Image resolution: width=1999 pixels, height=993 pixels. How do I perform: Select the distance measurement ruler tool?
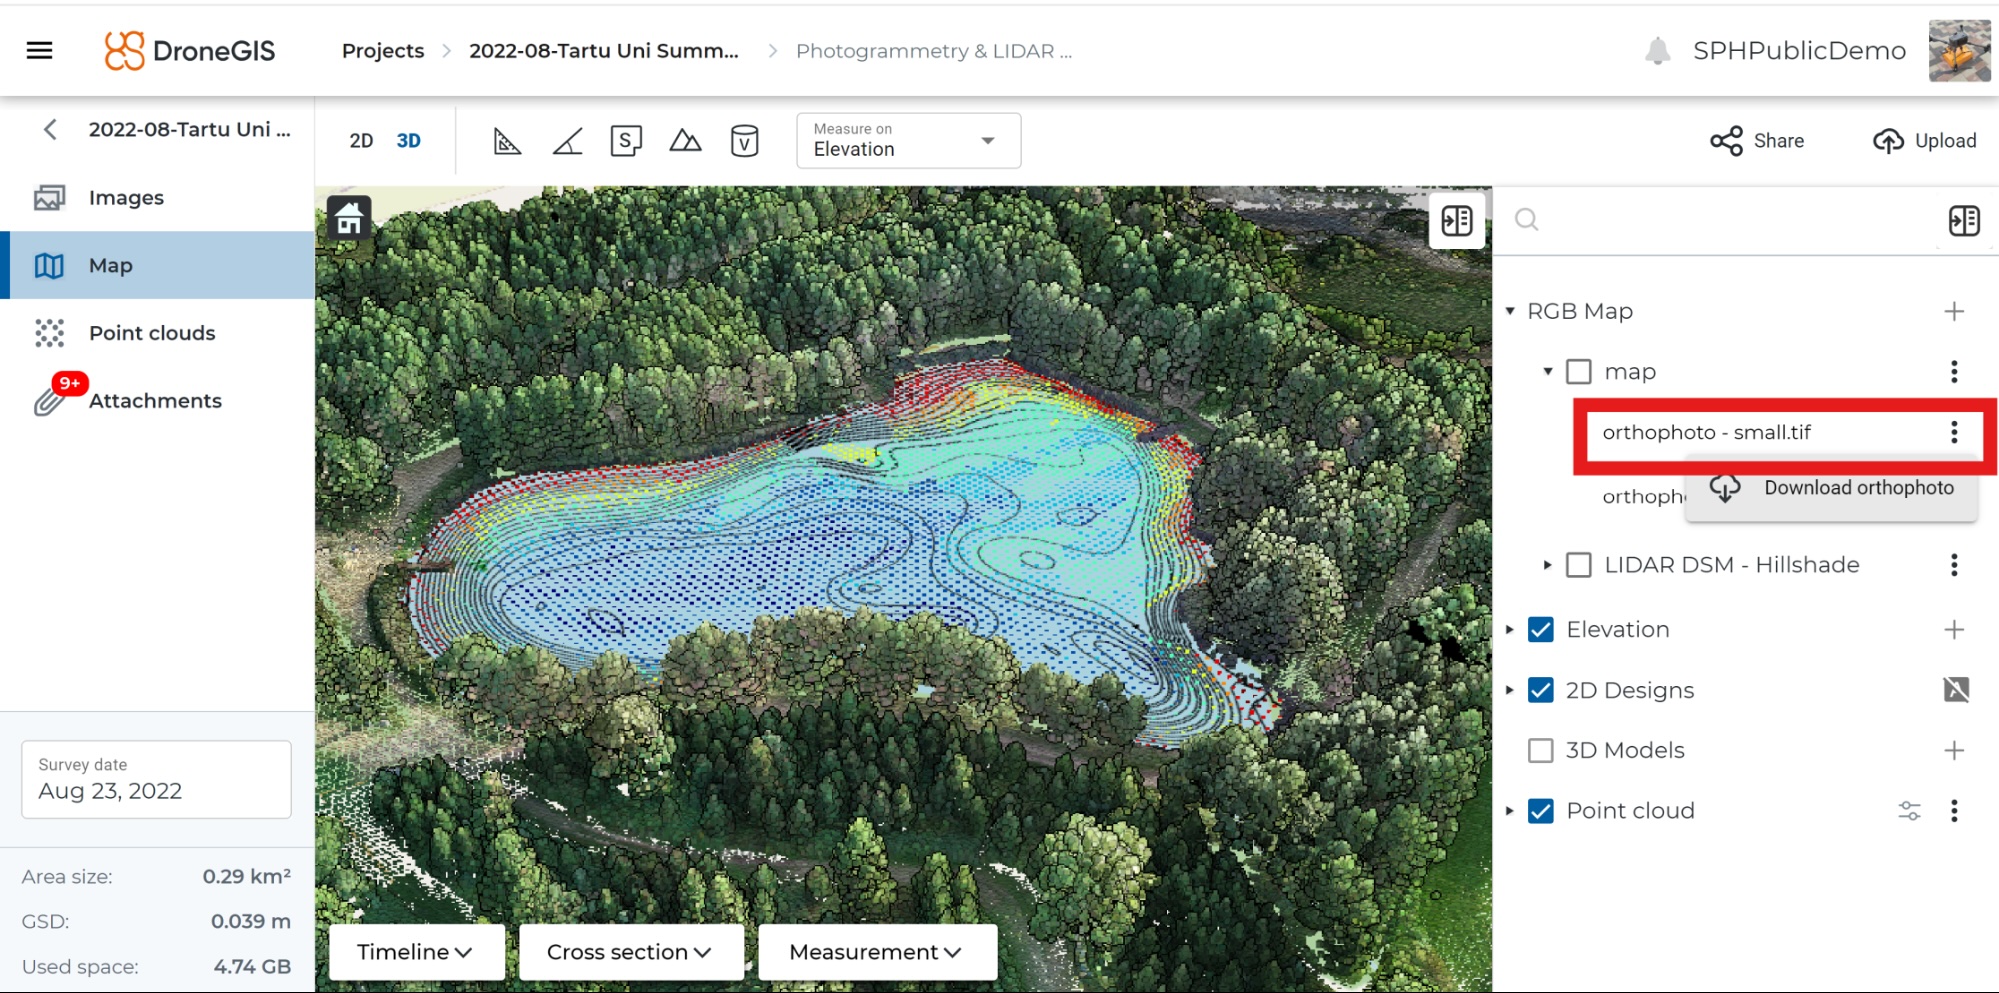coord(507,141)
